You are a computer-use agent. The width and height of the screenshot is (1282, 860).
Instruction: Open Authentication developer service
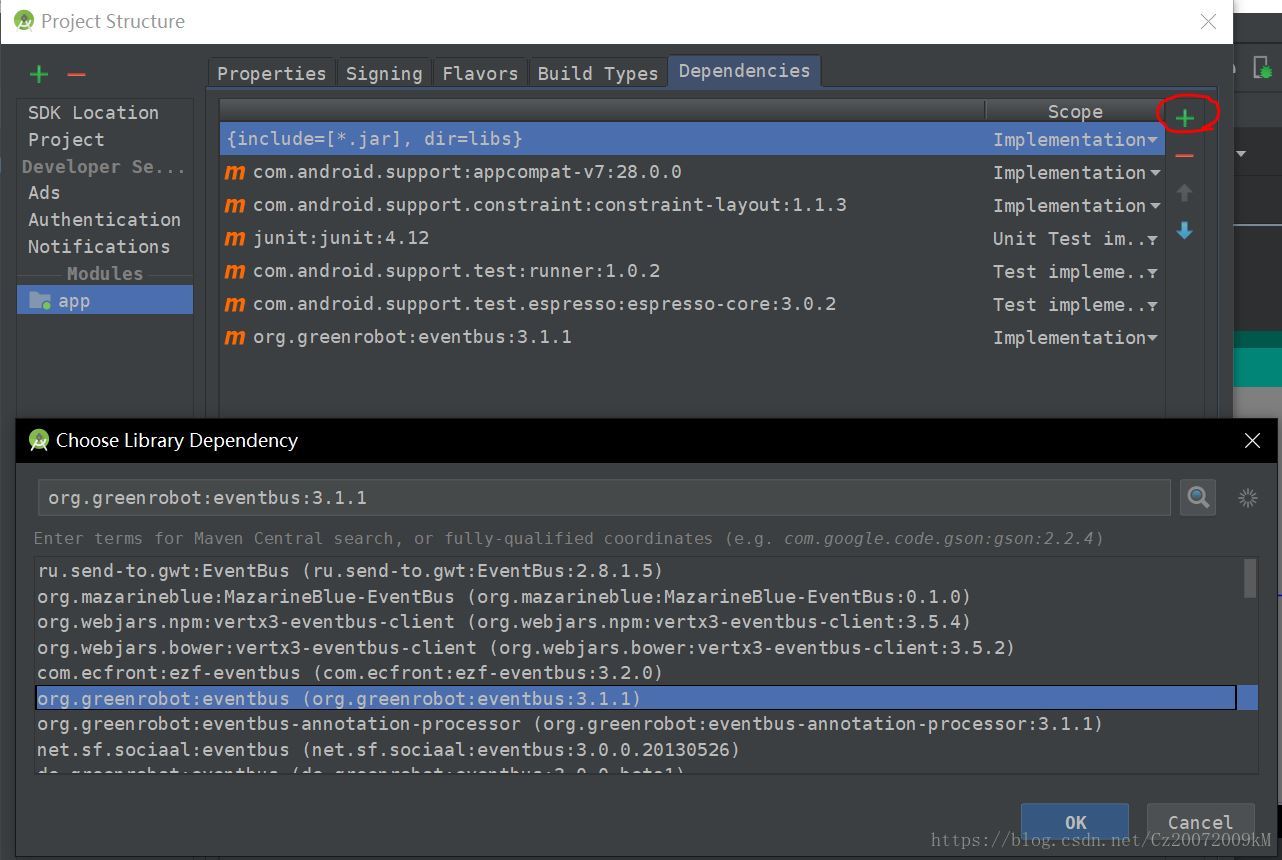coord(104,219)
